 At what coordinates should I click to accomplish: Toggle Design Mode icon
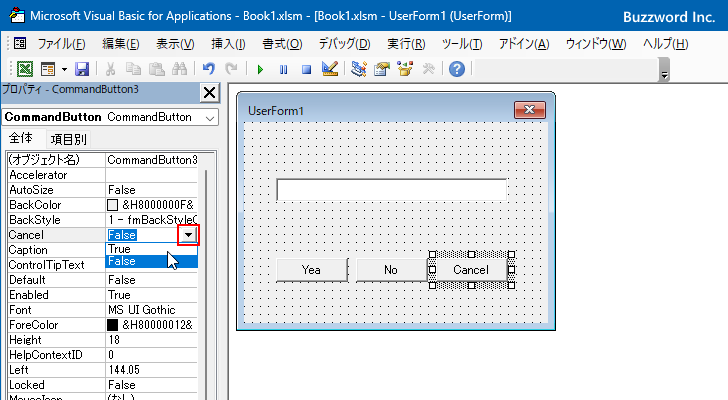pos(330,69)
